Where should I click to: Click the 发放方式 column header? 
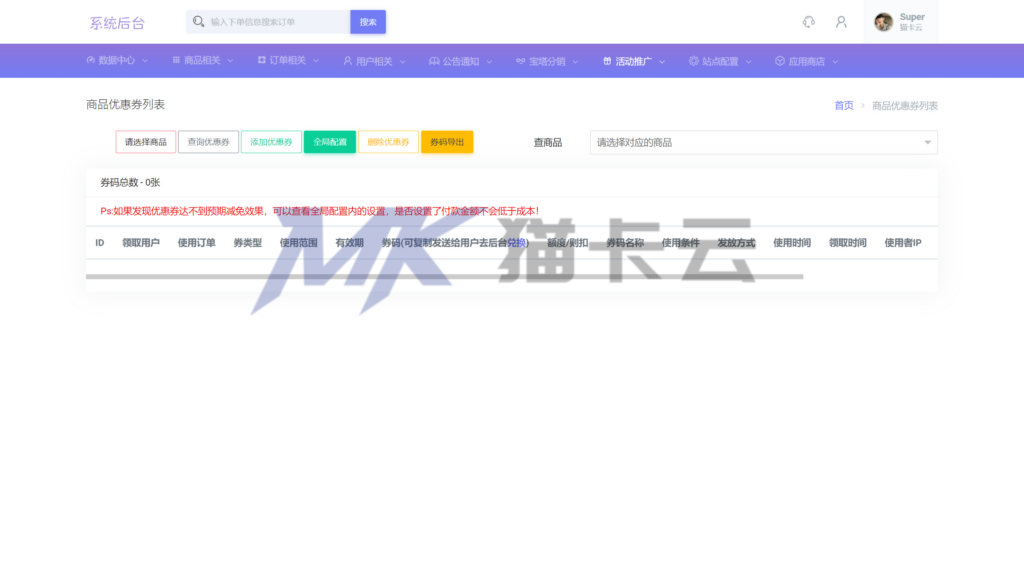pos(736,243)
